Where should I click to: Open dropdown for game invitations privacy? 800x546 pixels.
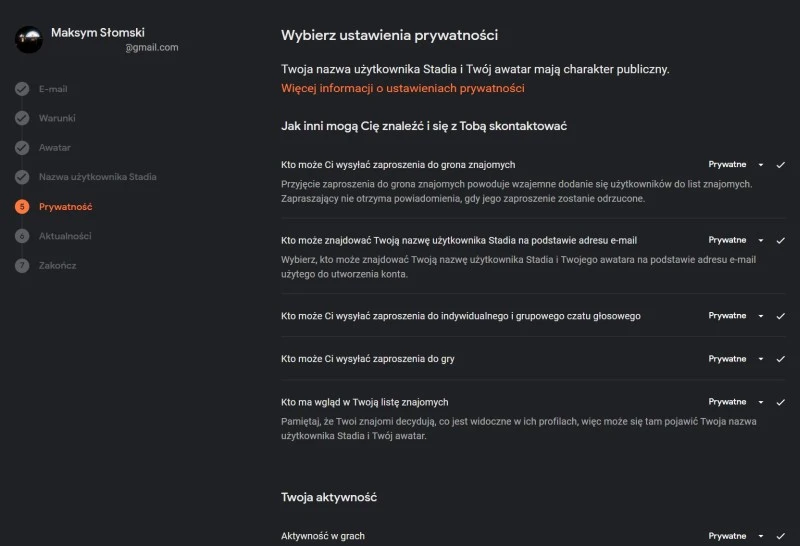(x=736, y=358)
